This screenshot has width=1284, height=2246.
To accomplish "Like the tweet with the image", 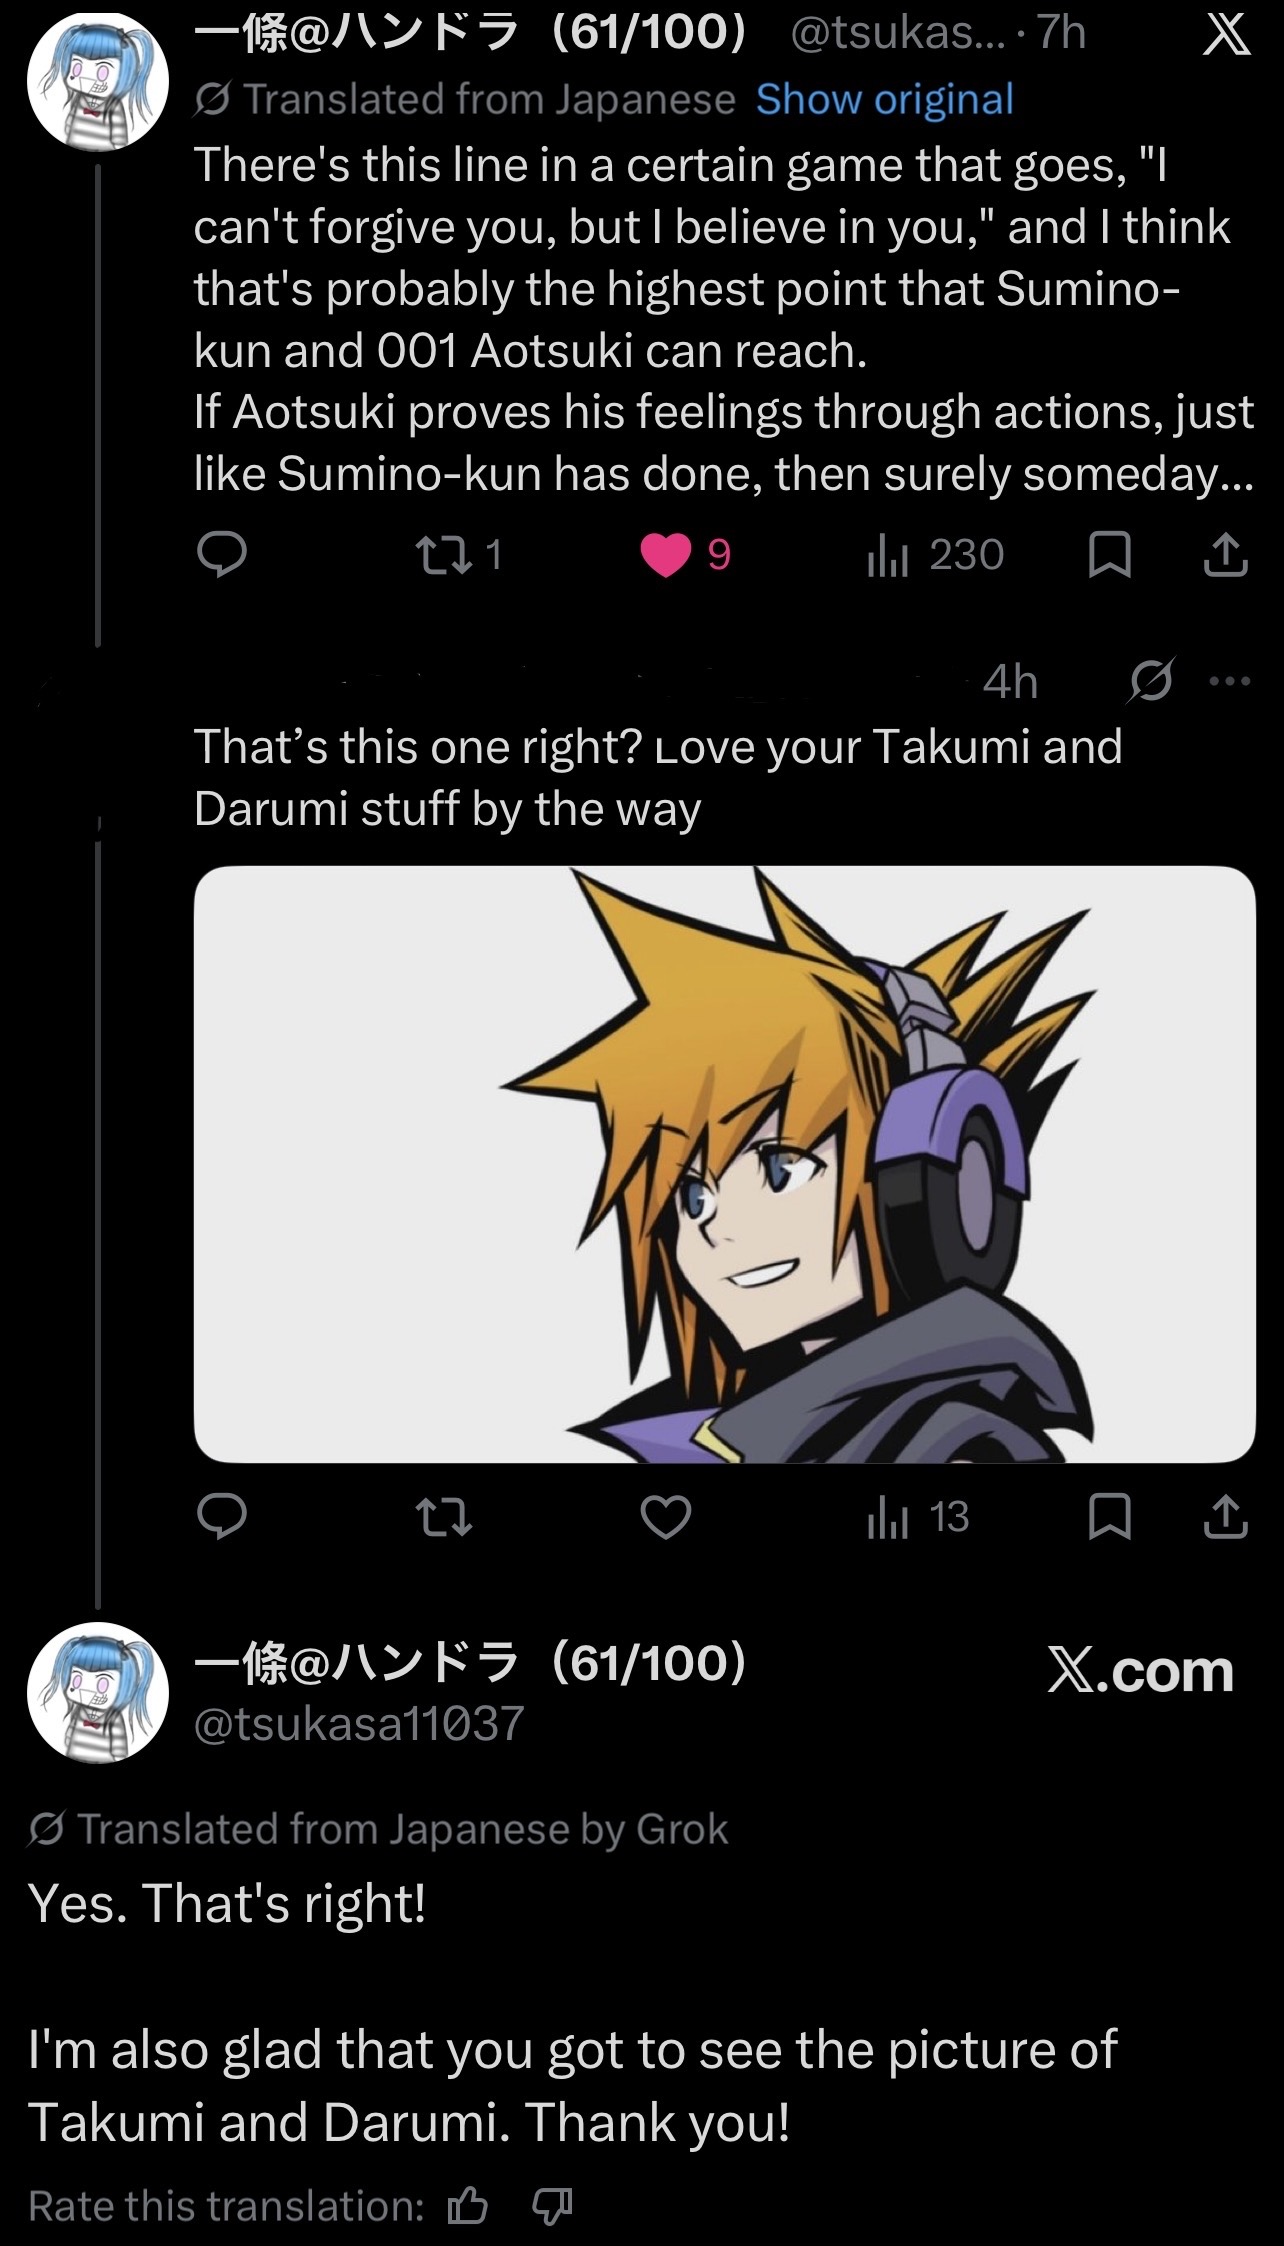I will (x=666, y=1517).
